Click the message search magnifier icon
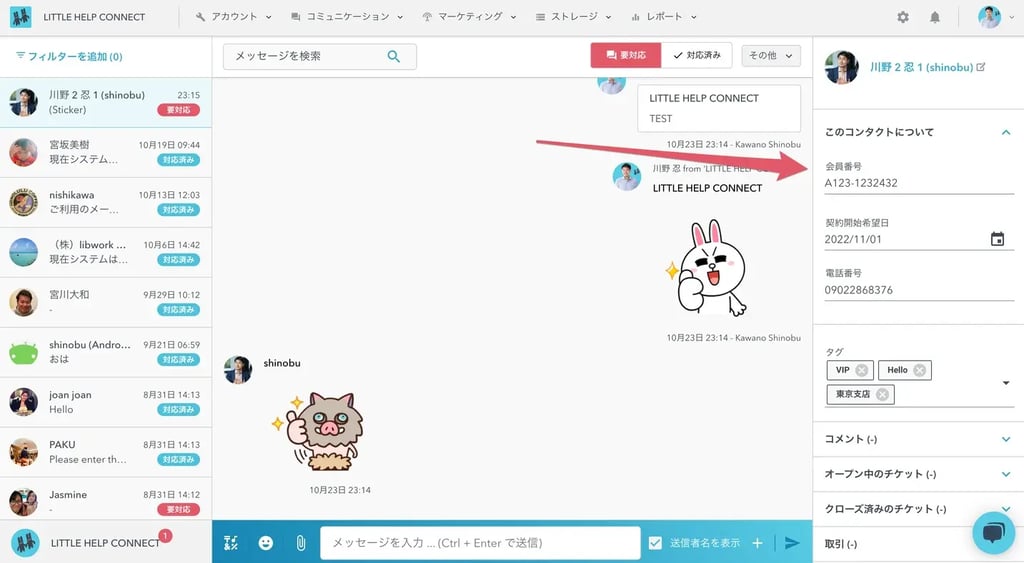 pos(394,56)
